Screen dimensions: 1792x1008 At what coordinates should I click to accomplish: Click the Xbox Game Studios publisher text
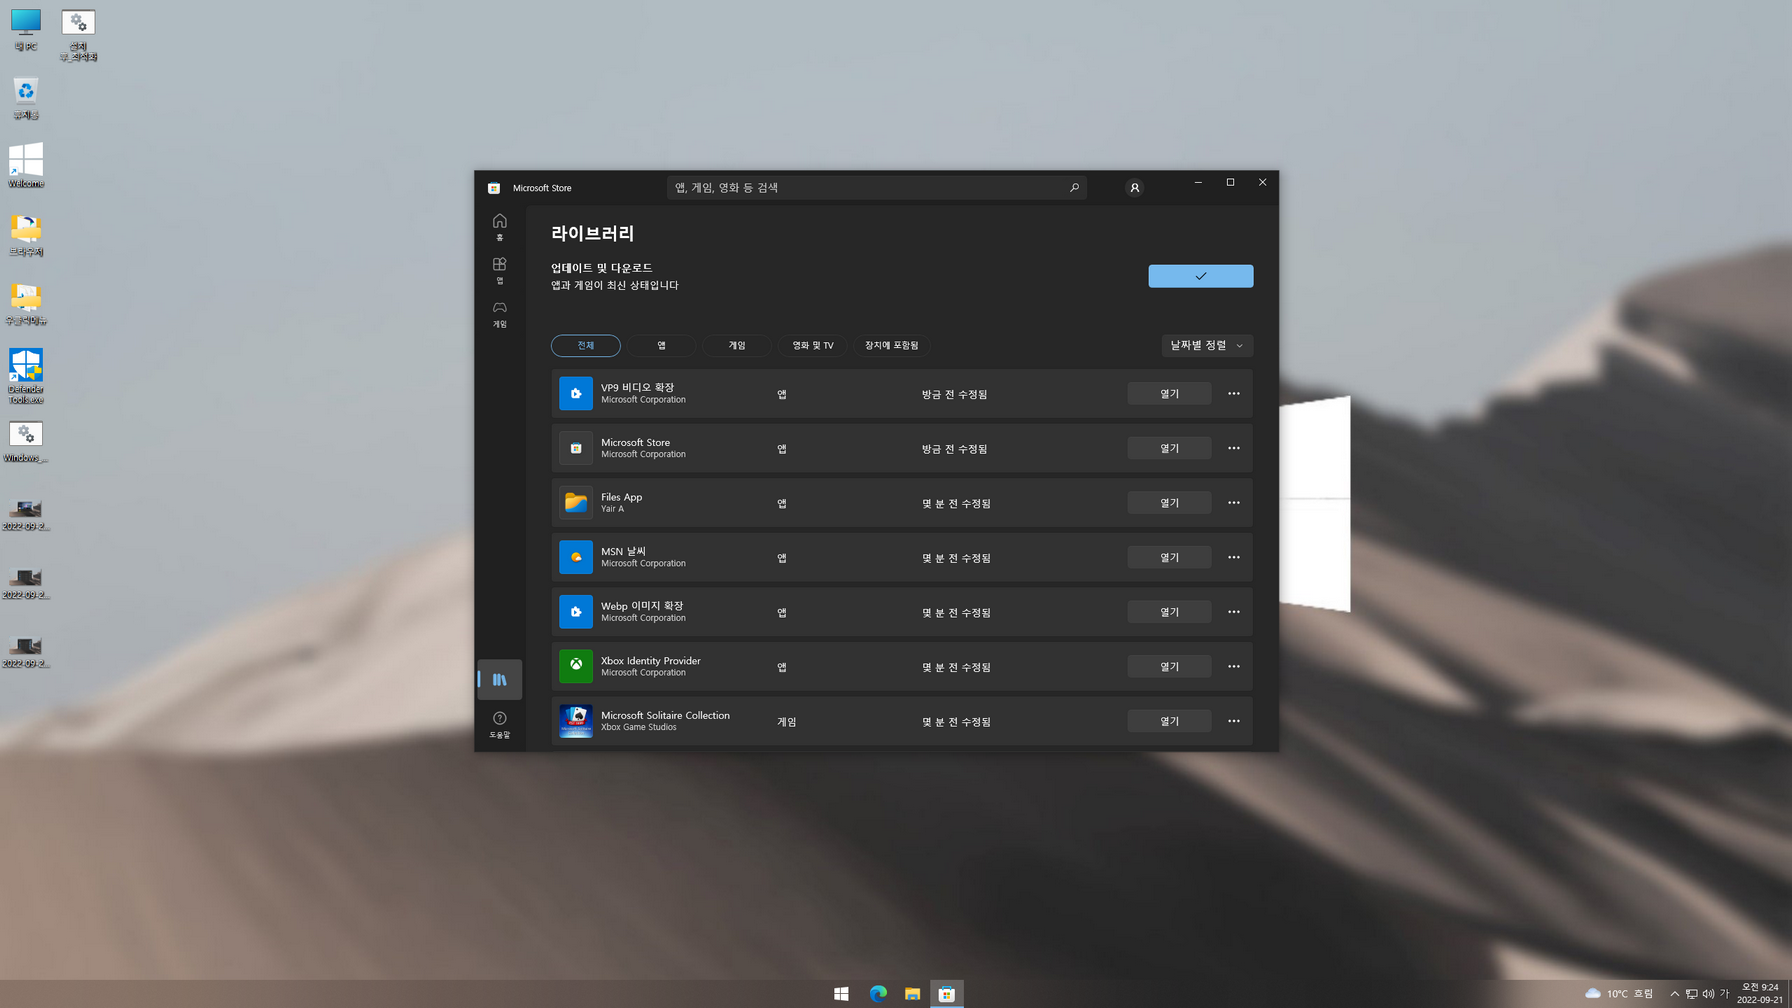click(638, 727)
